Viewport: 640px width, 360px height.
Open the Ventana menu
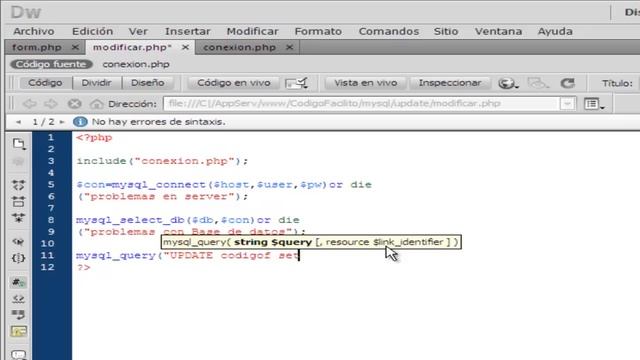[x=498, y=31]
